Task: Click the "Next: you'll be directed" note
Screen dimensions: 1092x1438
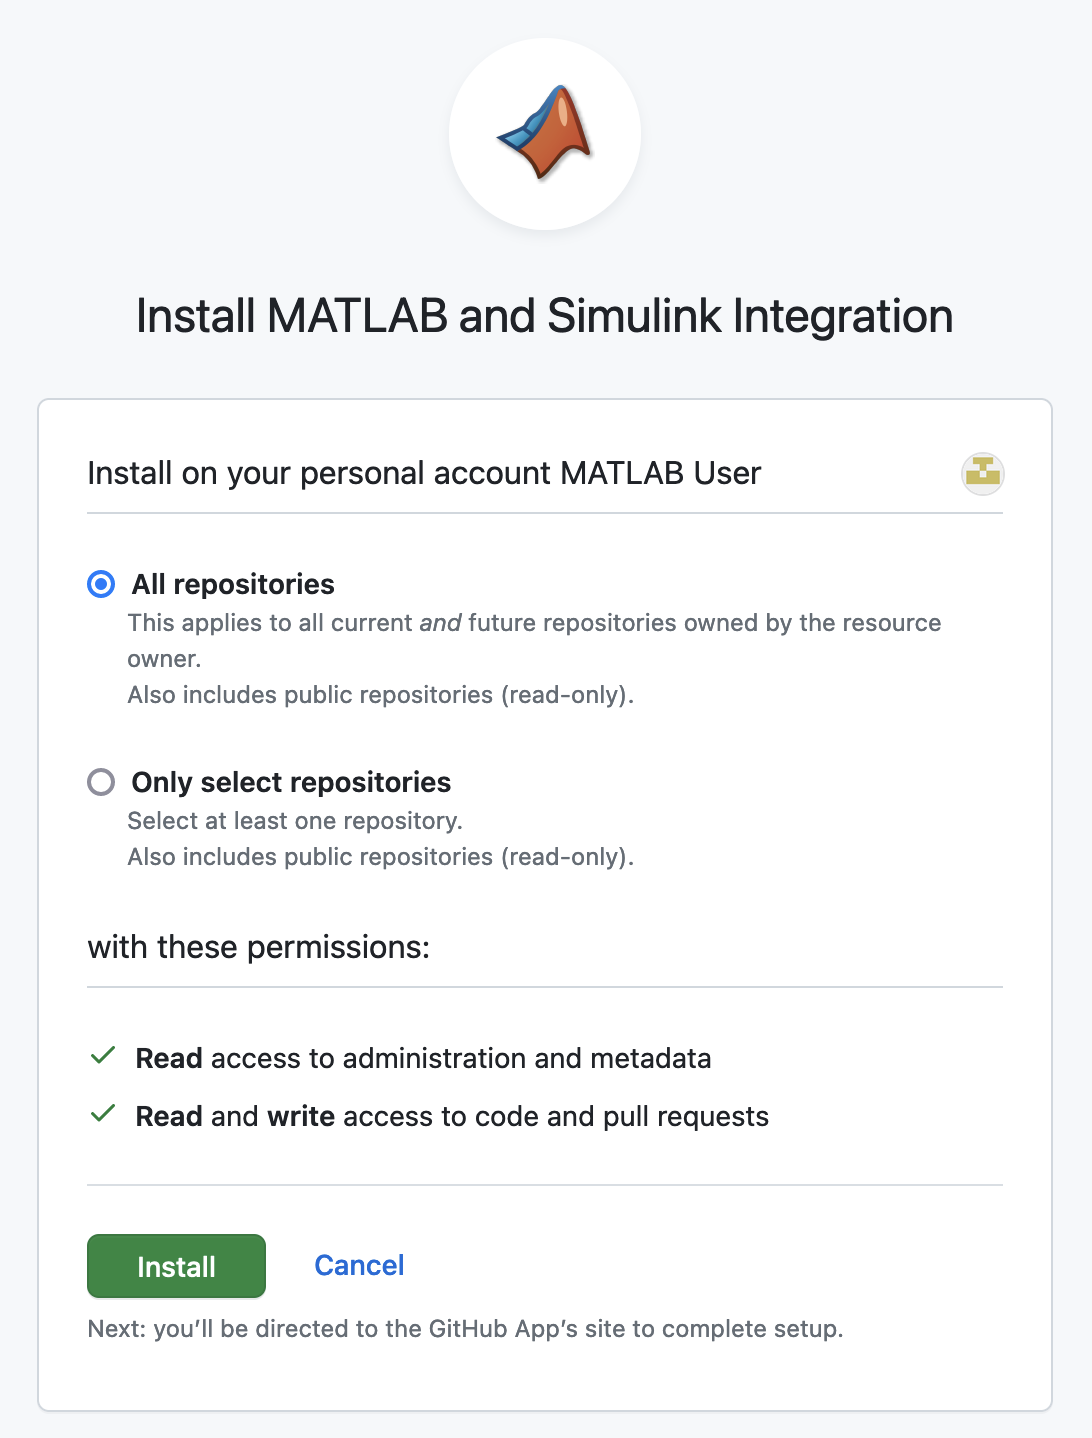Action: click(465, 1329)
